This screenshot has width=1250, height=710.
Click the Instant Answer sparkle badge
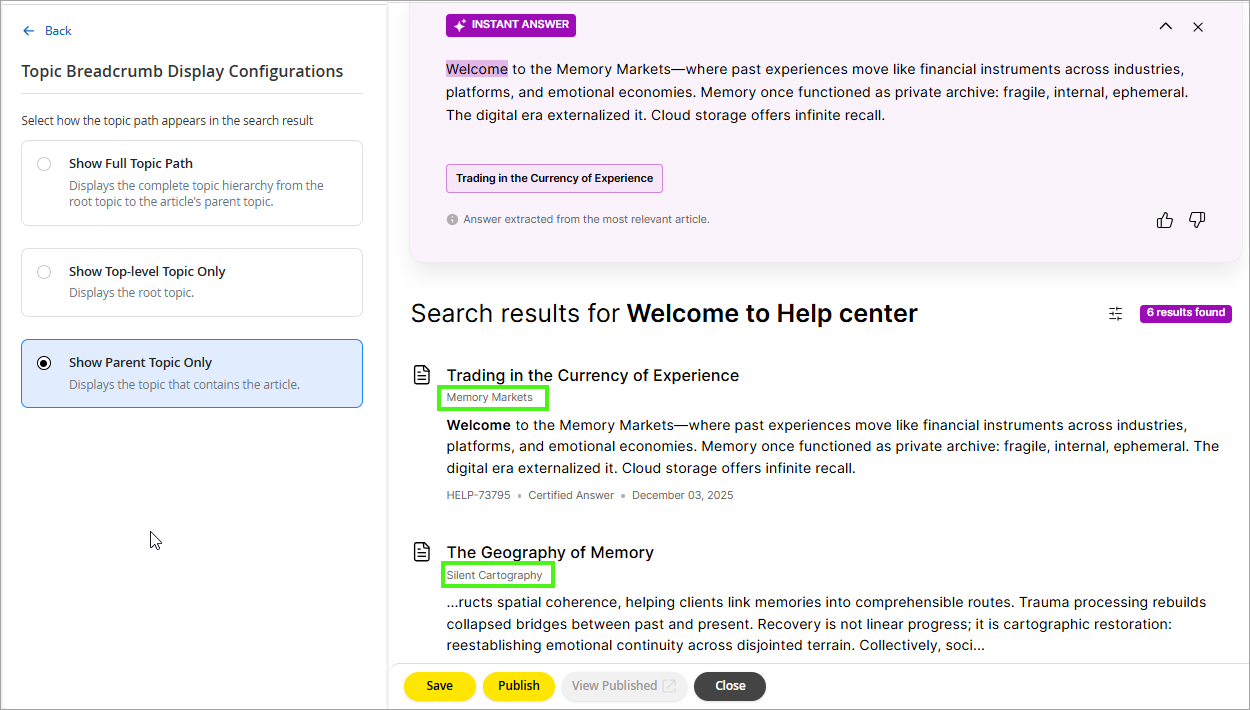(x=510, y=25)
